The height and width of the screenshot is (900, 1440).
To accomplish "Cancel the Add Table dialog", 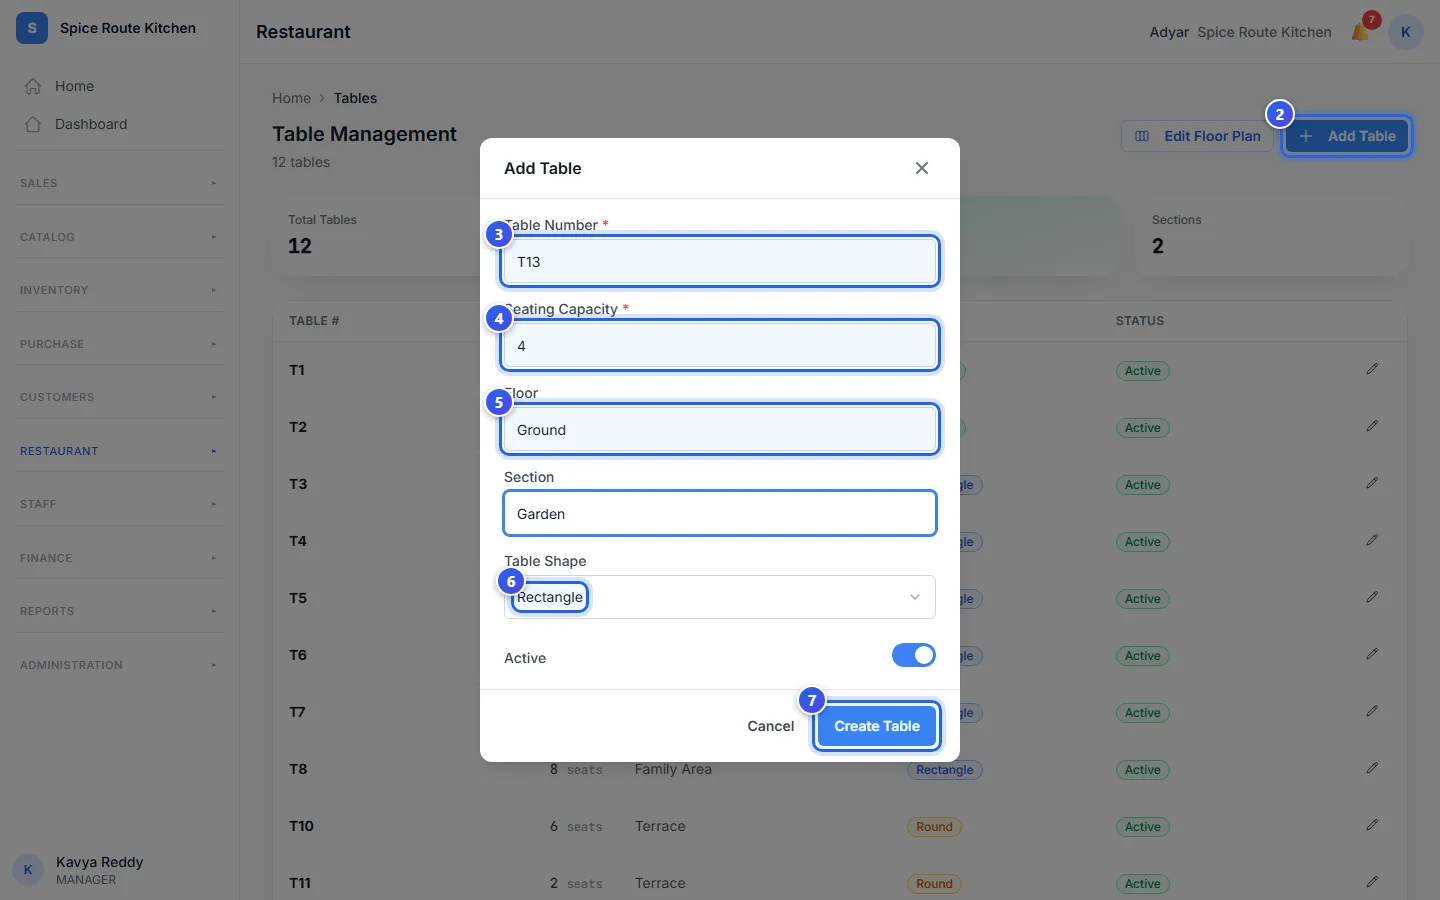I will [771, 726].
